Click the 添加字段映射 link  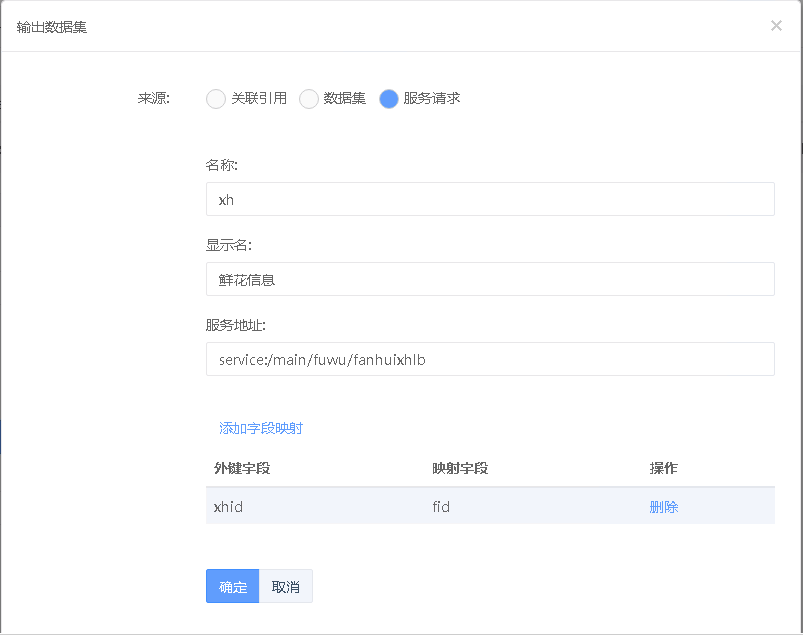click(261, 428)
